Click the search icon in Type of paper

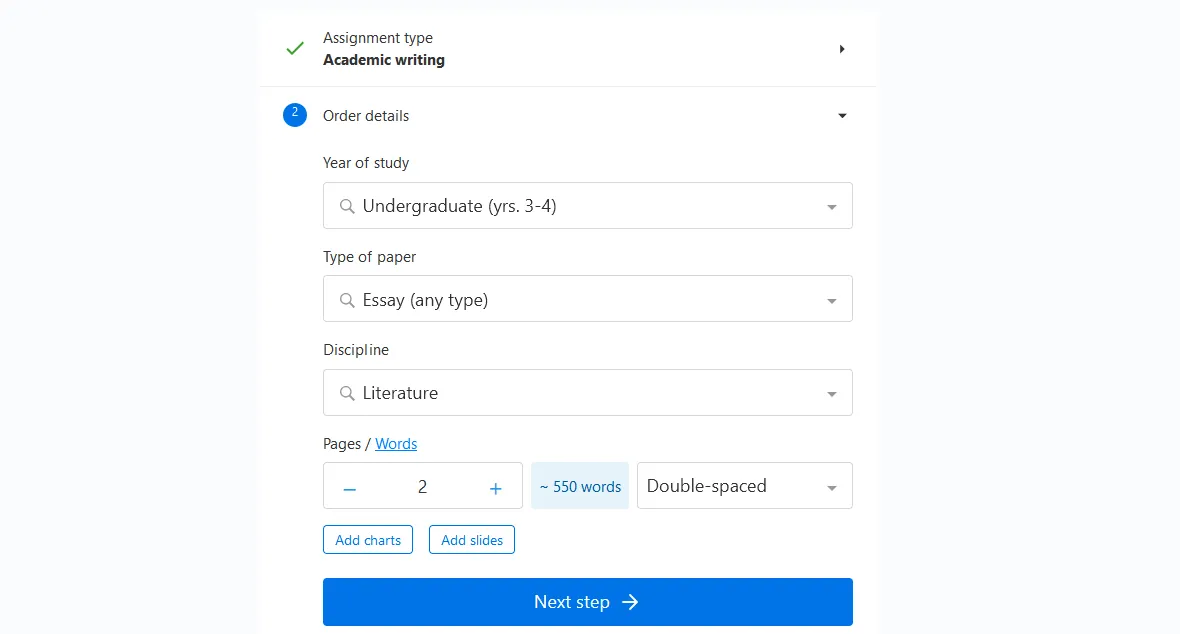[346, 300]
